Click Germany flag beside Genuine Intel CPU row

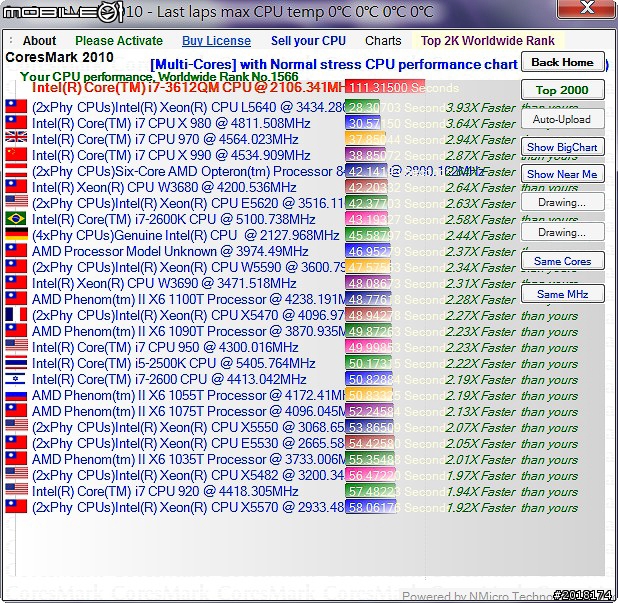[x=16, y=234]
